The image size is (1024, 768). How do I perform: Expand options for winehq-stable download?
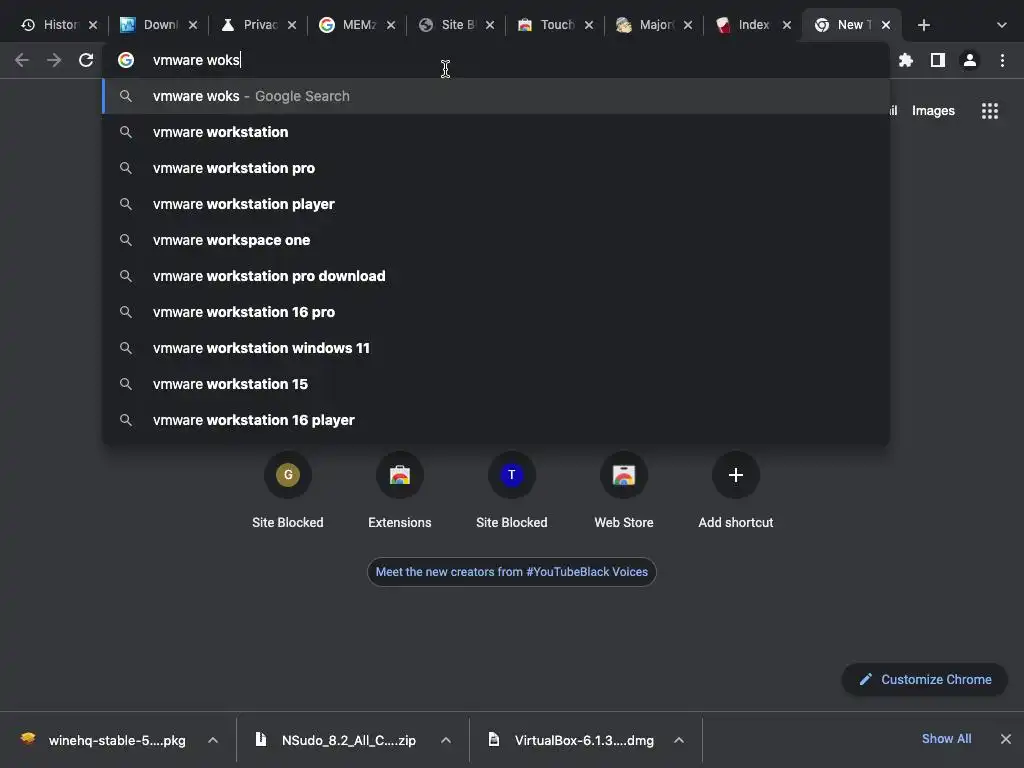click(x=213, y=740)
